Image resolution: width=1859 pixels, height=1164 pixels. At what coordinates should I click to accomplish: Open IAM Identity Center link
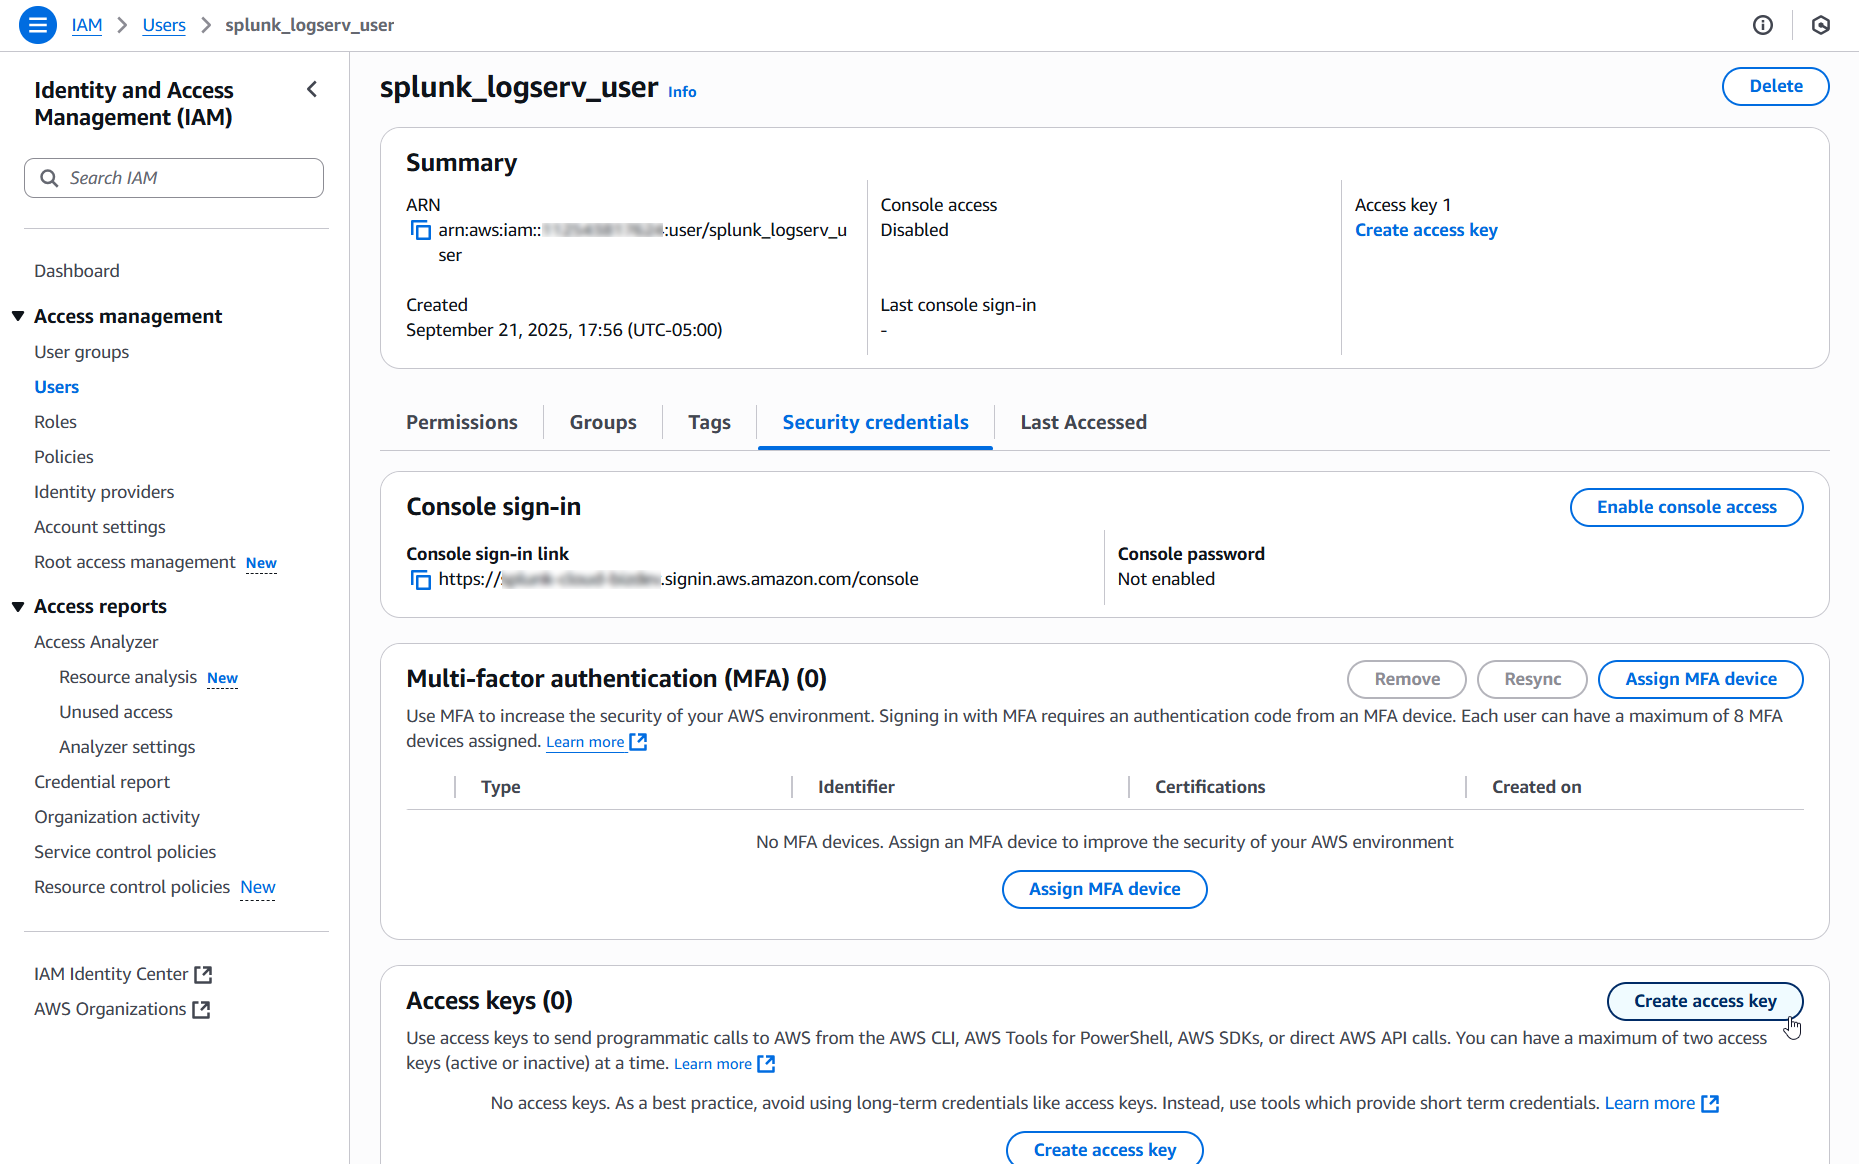111,974
